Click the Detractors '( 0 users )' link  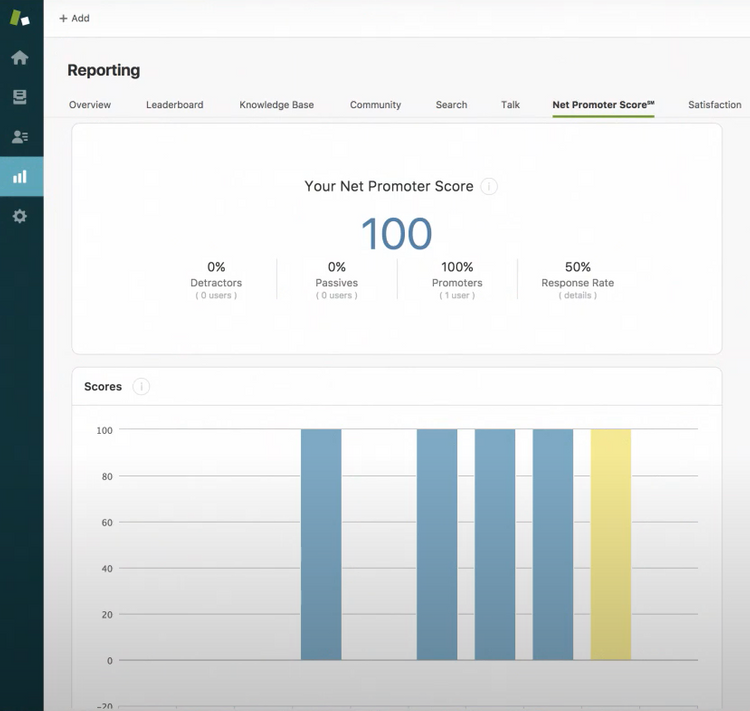[x=216, y=295]
